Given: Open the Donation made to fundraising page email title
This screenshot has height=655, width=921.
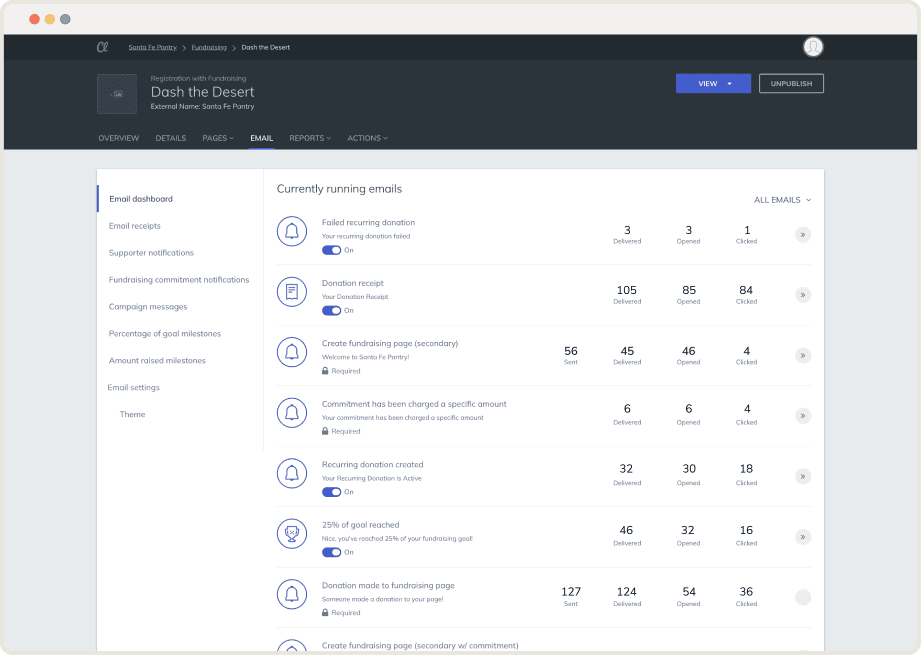Looking at the screenshot, I should [388, 586].
